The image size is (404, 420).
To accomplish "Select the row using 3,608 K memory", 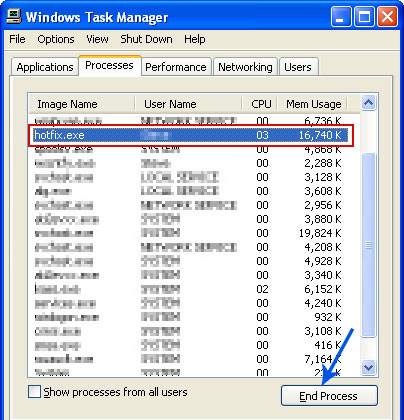I will tap(188, 191).
